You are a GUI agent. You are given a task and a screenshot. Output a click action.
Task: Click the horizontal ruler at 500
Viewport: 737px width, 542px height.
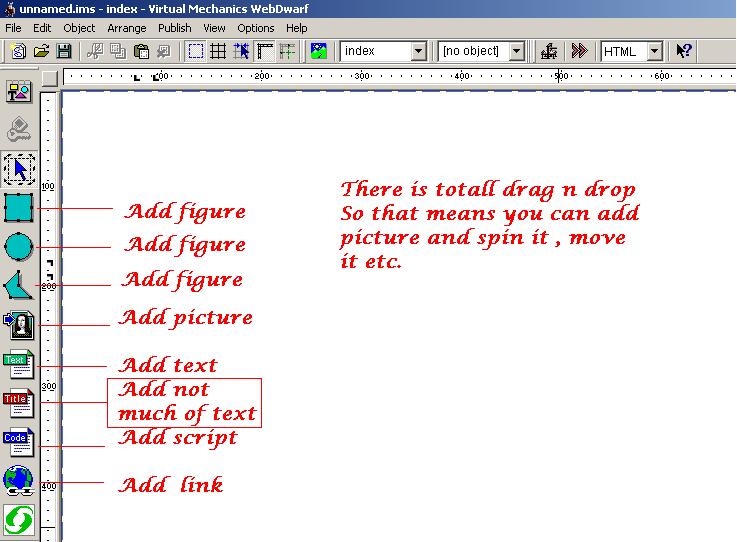559,76
